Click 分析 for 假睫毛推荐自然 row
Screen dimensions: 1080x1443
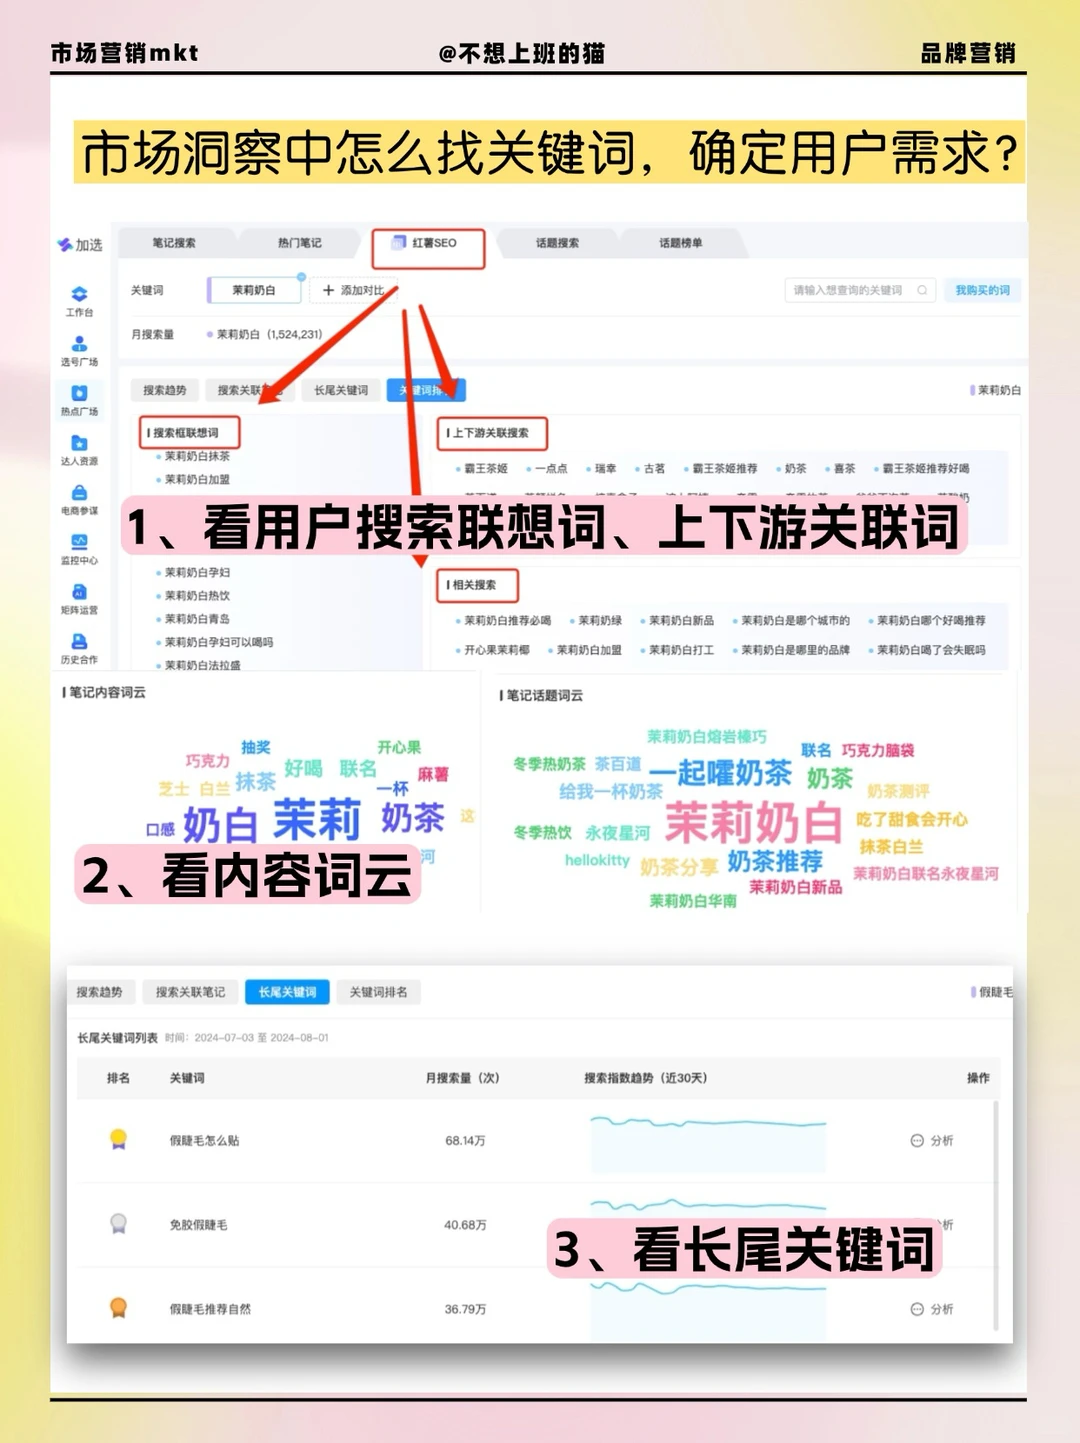pos(932,1309)
